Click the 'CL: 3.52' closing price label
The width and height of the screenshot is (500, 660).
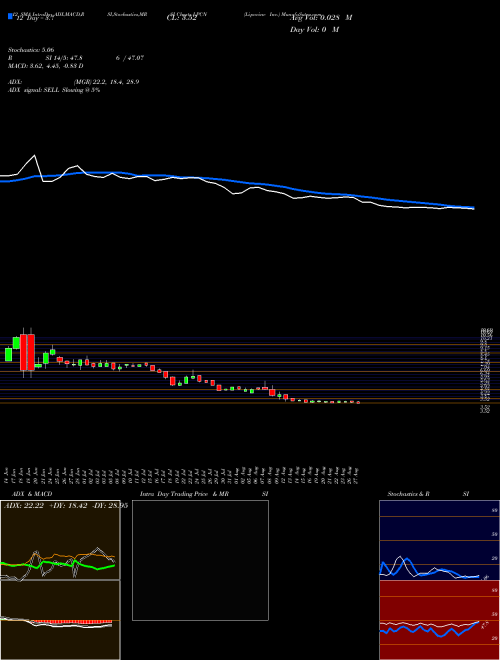[182, 18]
